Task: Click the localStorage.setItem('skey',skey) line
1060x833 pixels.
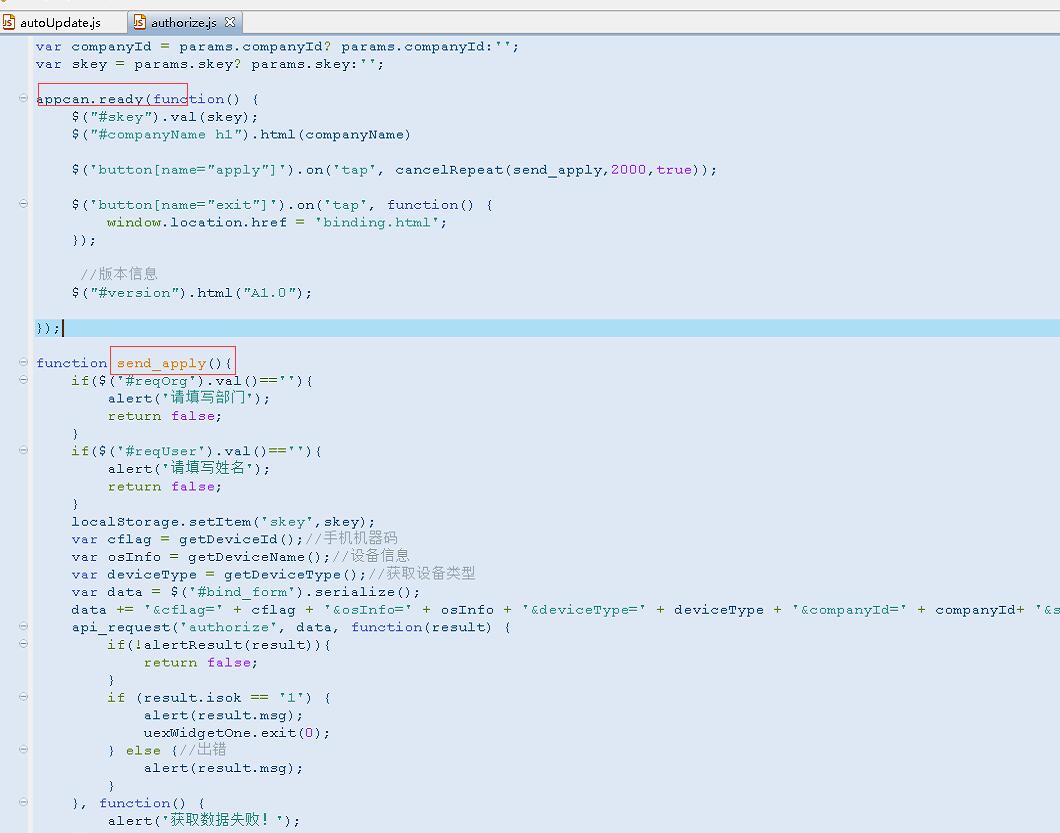Action: coord(223,522)
